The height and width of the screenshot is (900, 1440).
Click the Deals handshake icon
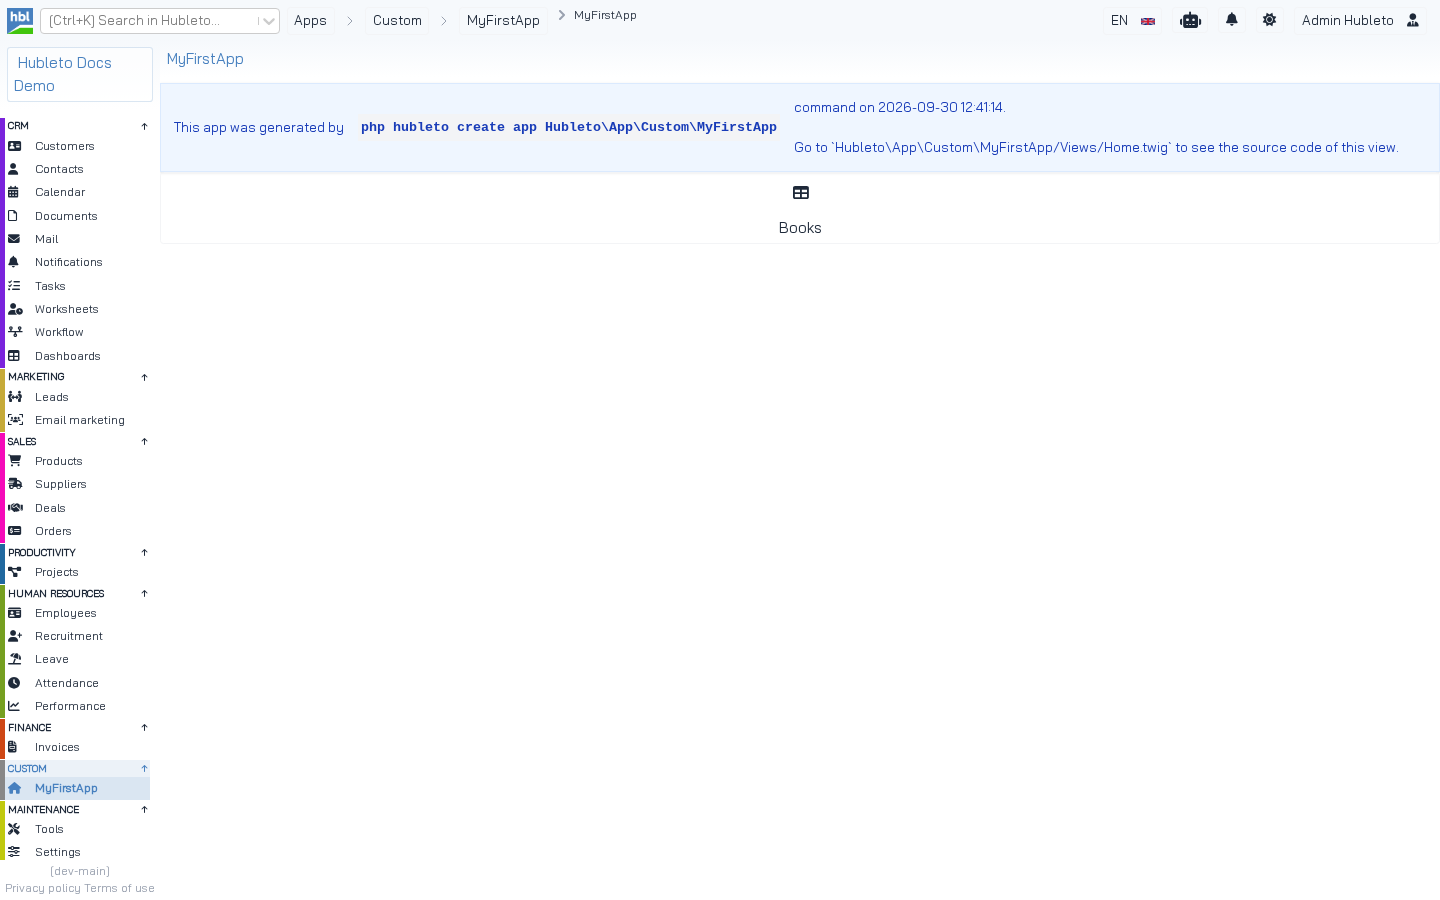[x=15, y=508]
